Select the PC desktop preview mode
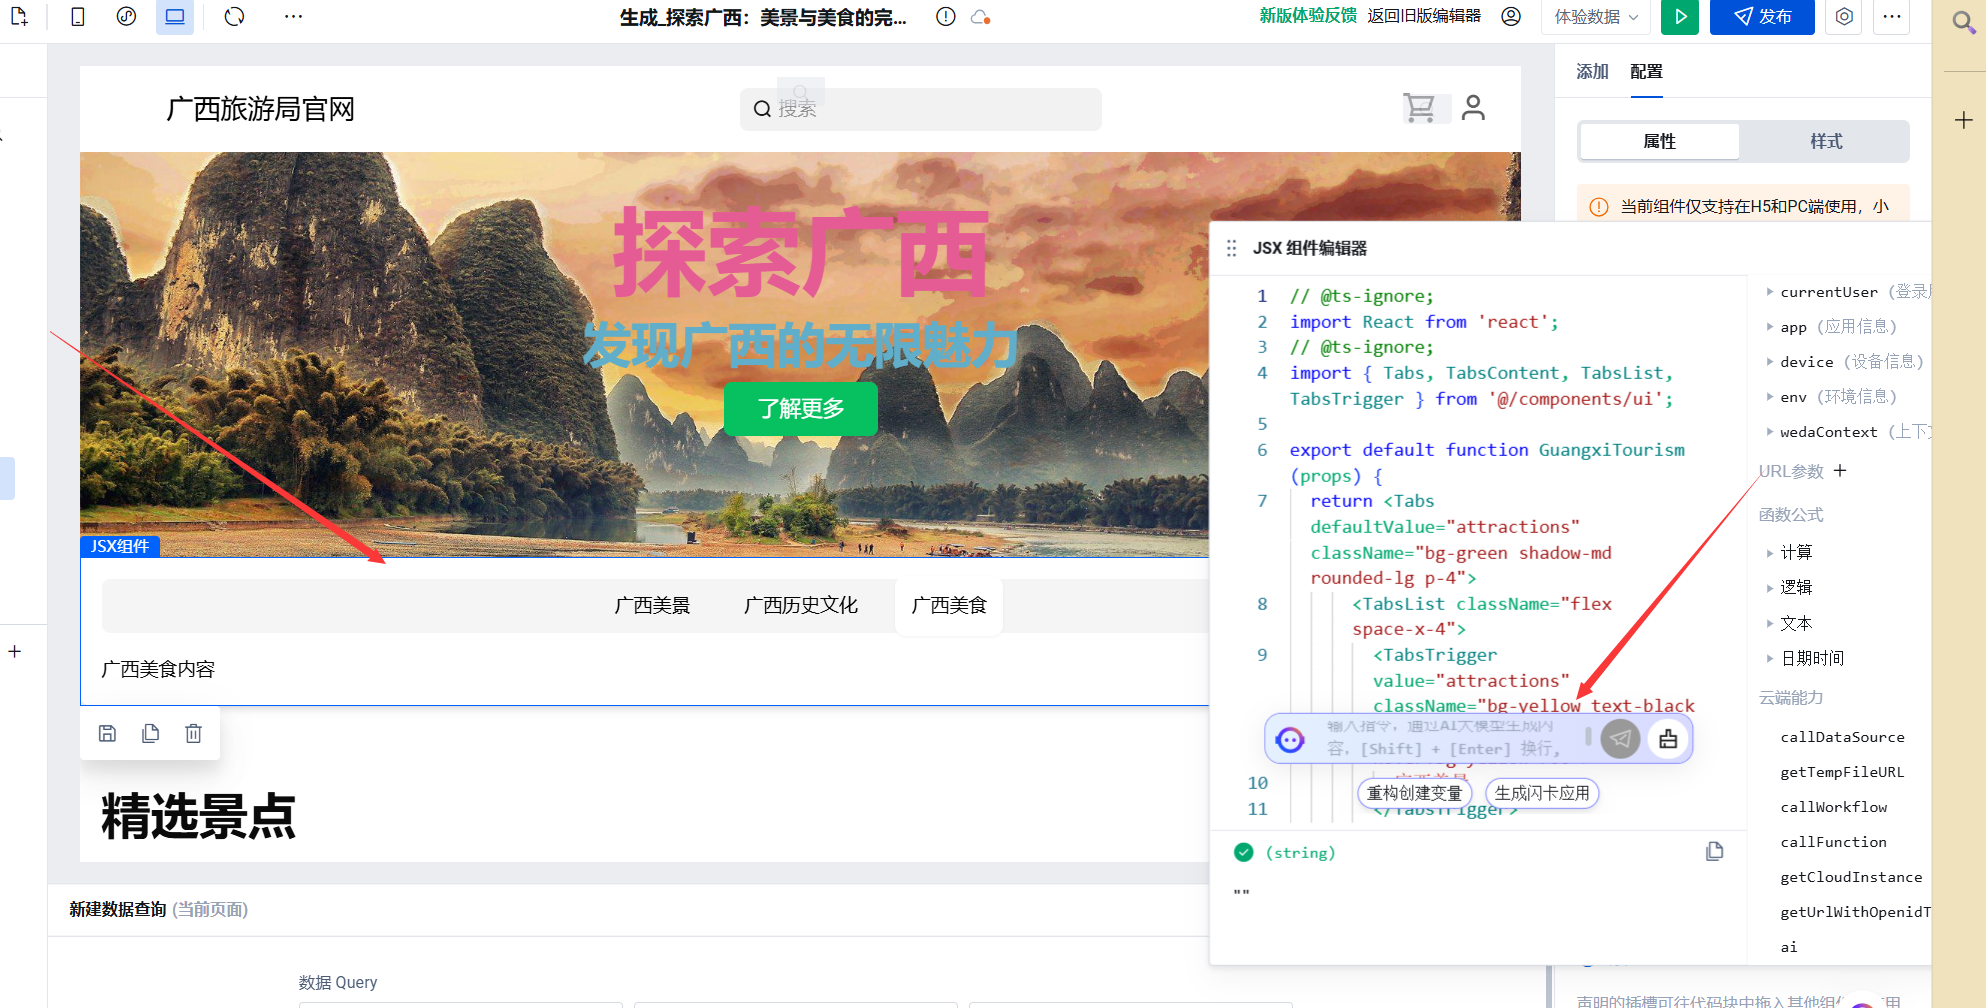 [x=175, y=17]
